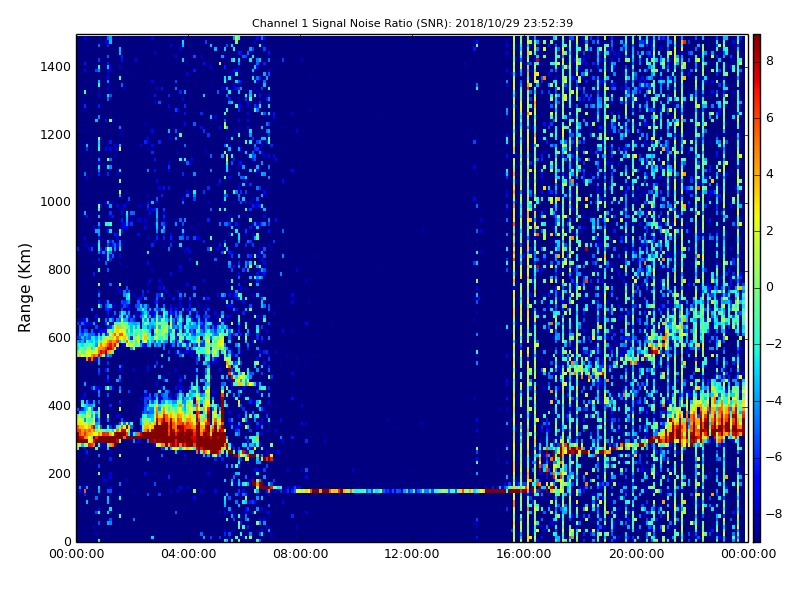Click the x-axis tick label '16:00:00'

click(524, 554)
